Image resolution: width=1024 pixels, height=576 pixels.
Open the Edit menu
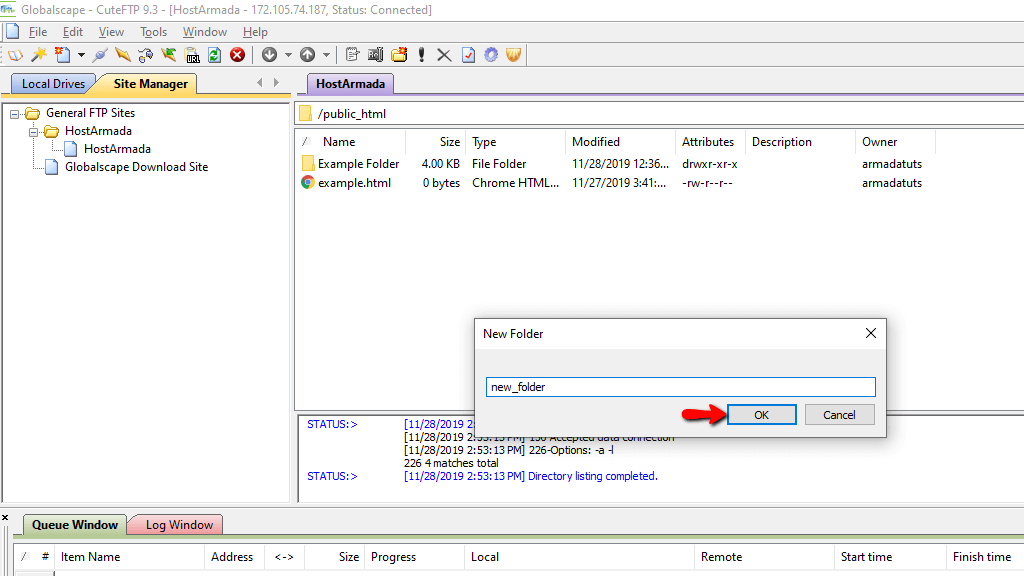(x=72, y=32)
